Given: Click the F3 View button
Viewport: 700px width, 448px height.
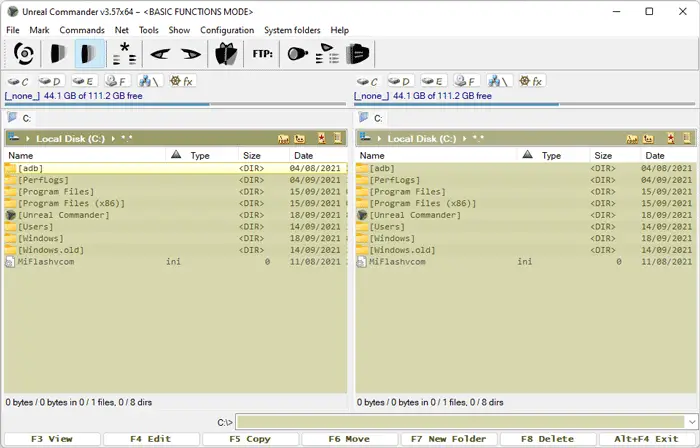Looking at the screenshot, I should (52, 439).
